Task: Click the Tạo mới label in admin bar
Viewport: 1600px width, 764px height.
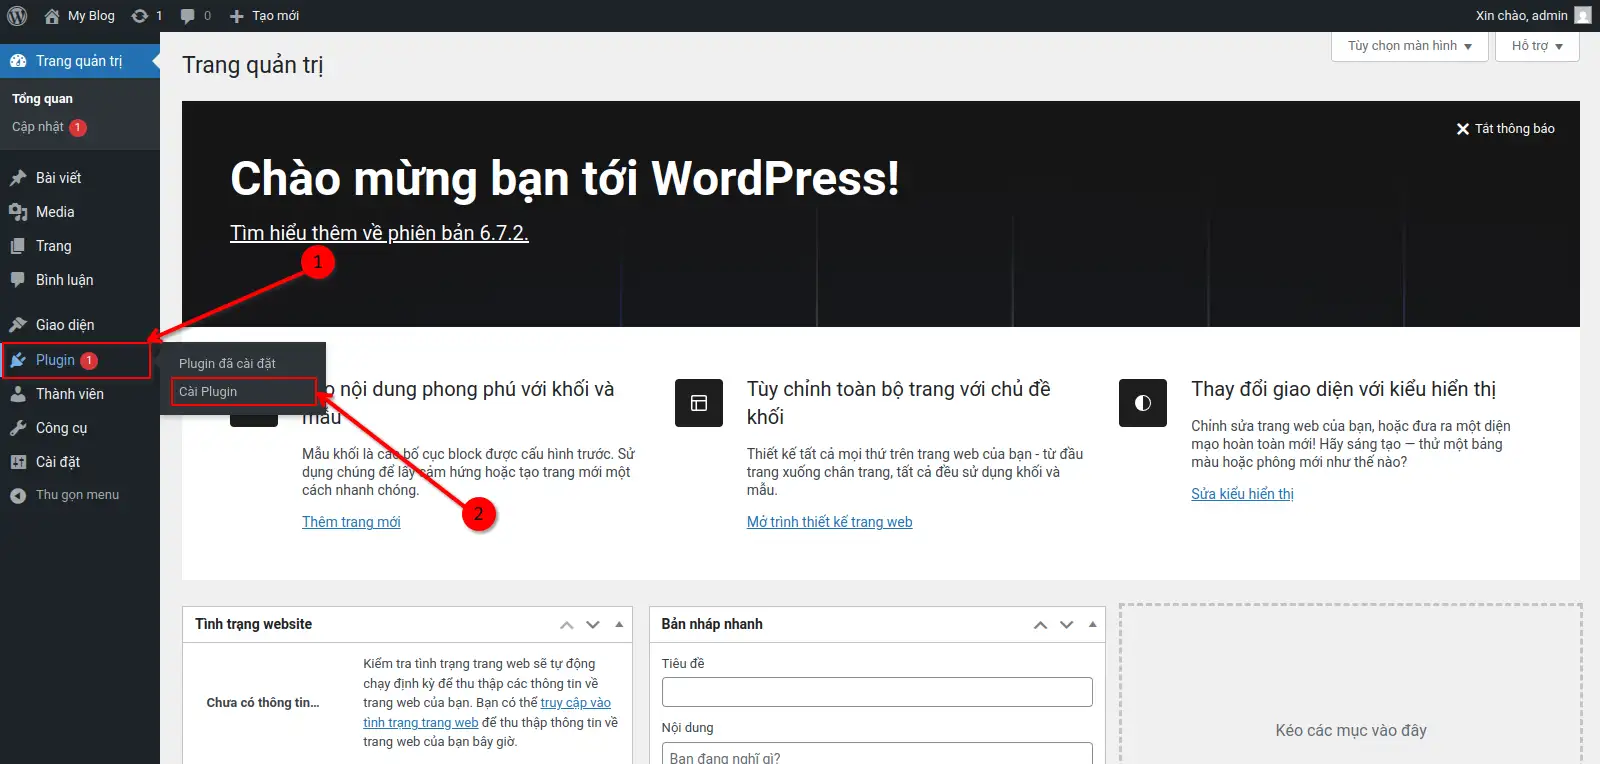Action: [x=275, y=16]
